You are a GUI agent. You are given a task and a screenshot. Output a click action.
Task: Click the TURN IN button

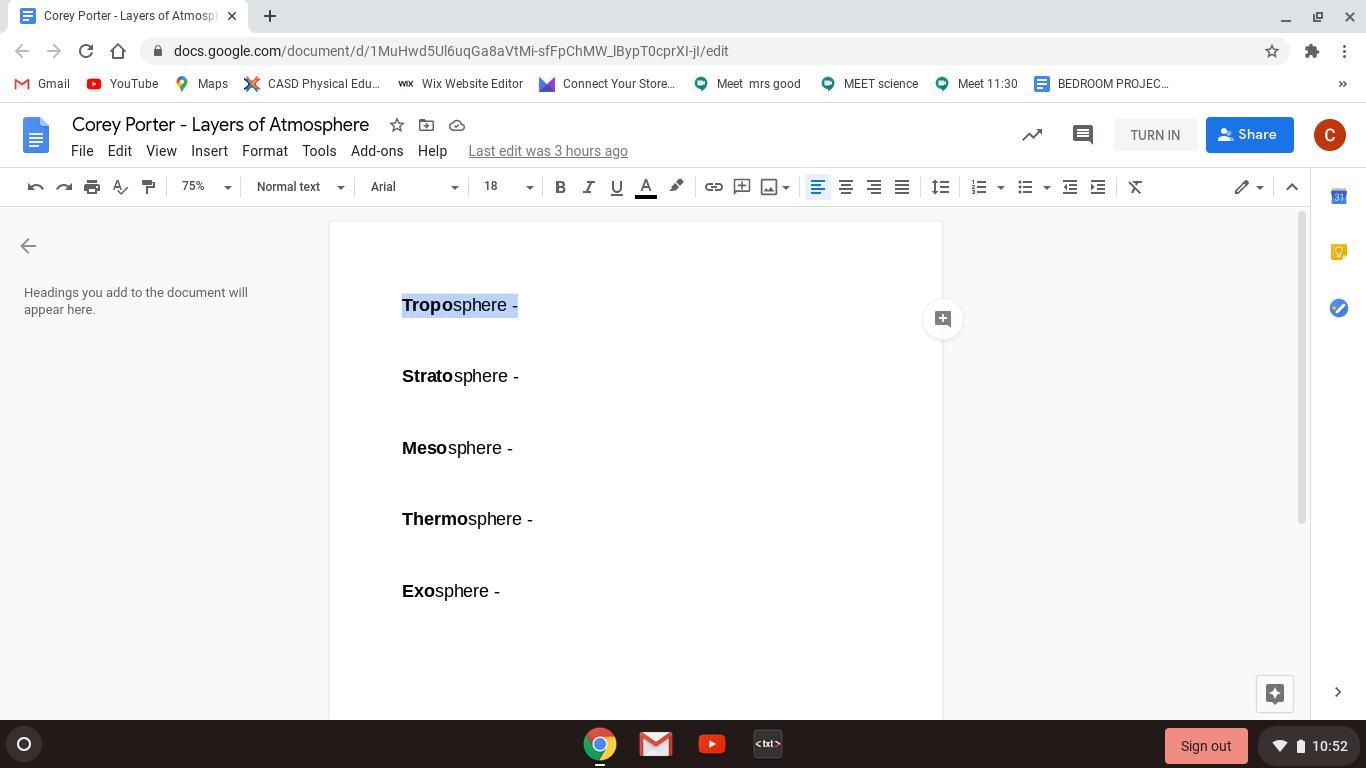pyautogui.click(x=1154, y=135)
